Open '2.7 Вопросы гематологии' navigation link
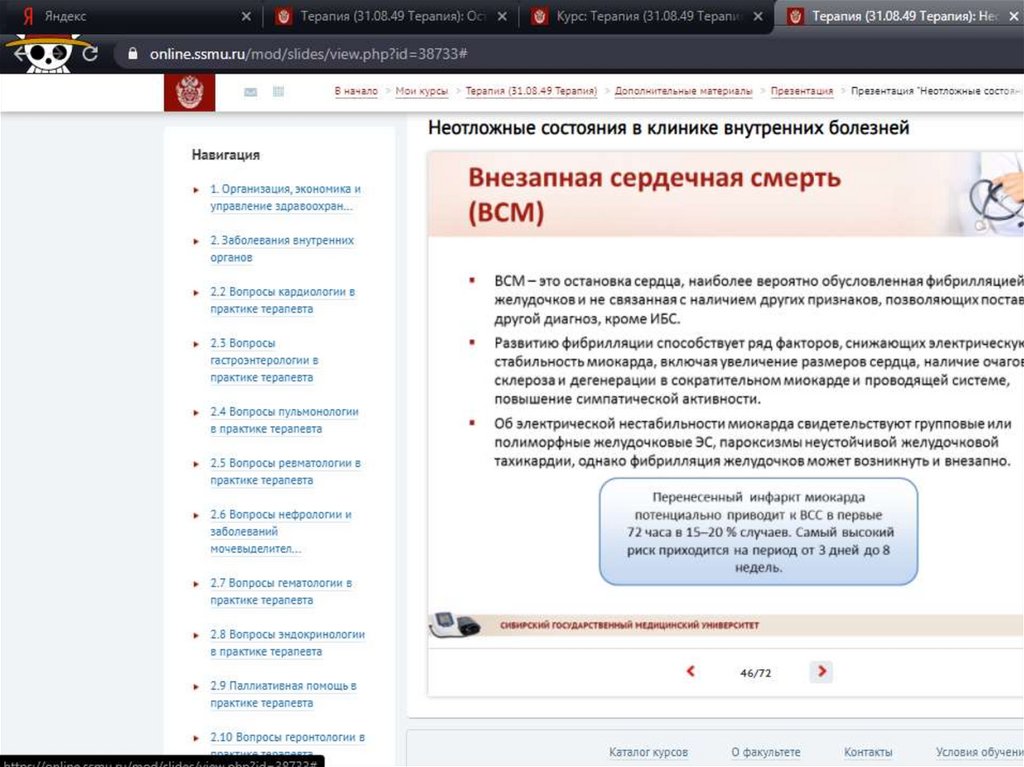This screenshot has width=1024, height=767. pyautogui.click(x=281, y=591)
